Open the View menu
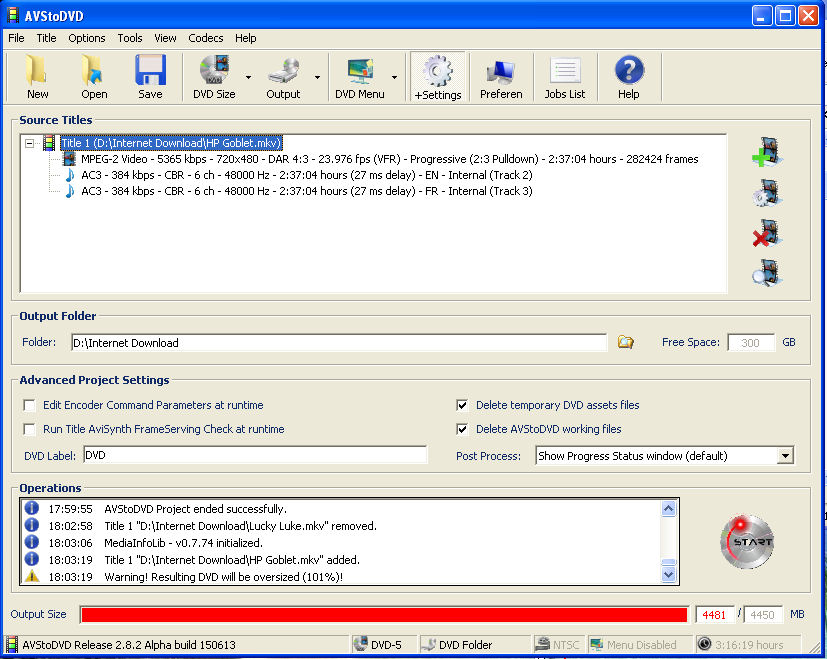This screenshot has width=827, height=659. 165,38
